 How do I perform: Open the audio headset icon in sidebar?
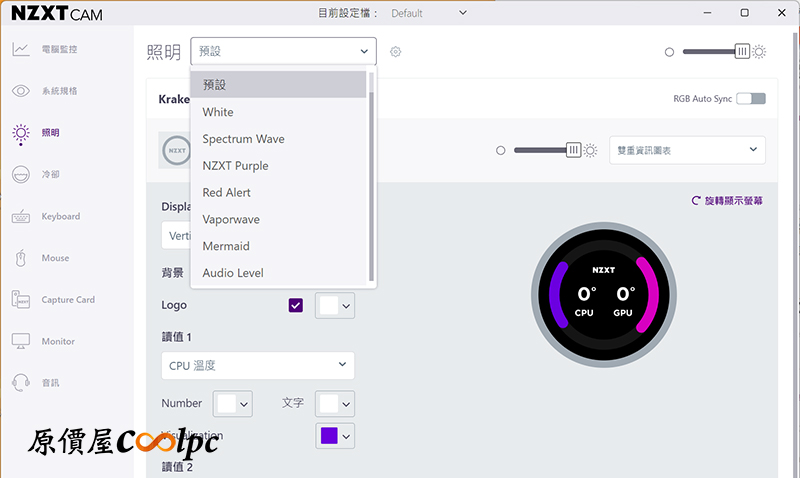point(21,383)
